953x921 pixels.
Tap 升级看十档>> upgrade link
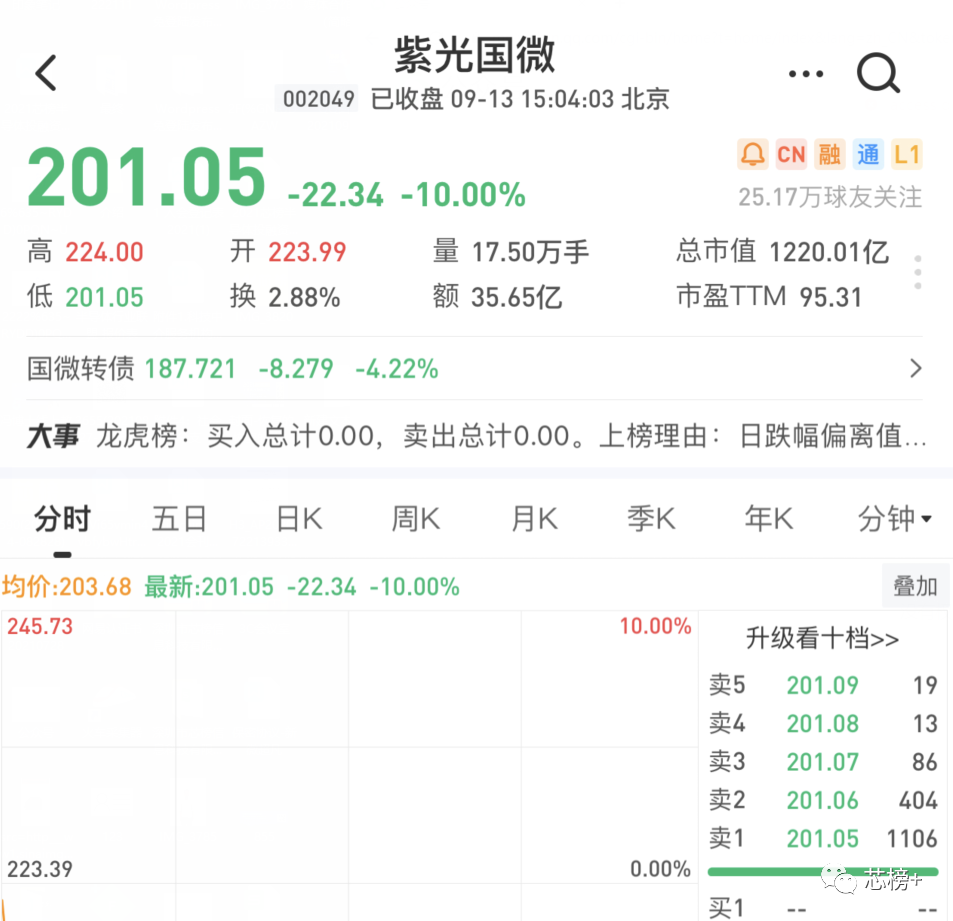tap(822, 638)
